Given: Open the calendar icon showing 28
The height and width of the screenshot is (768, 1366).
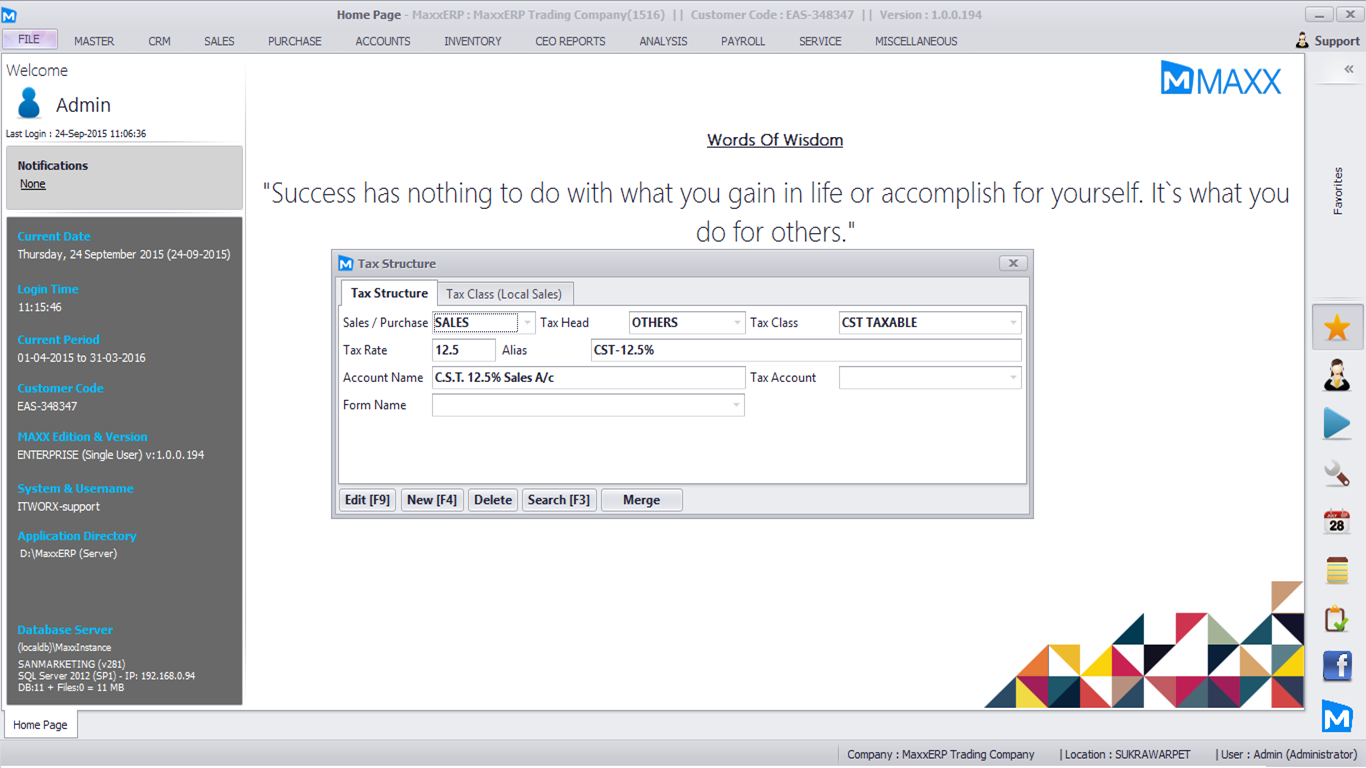Looking at the screenshot, I should [1337, 521].
